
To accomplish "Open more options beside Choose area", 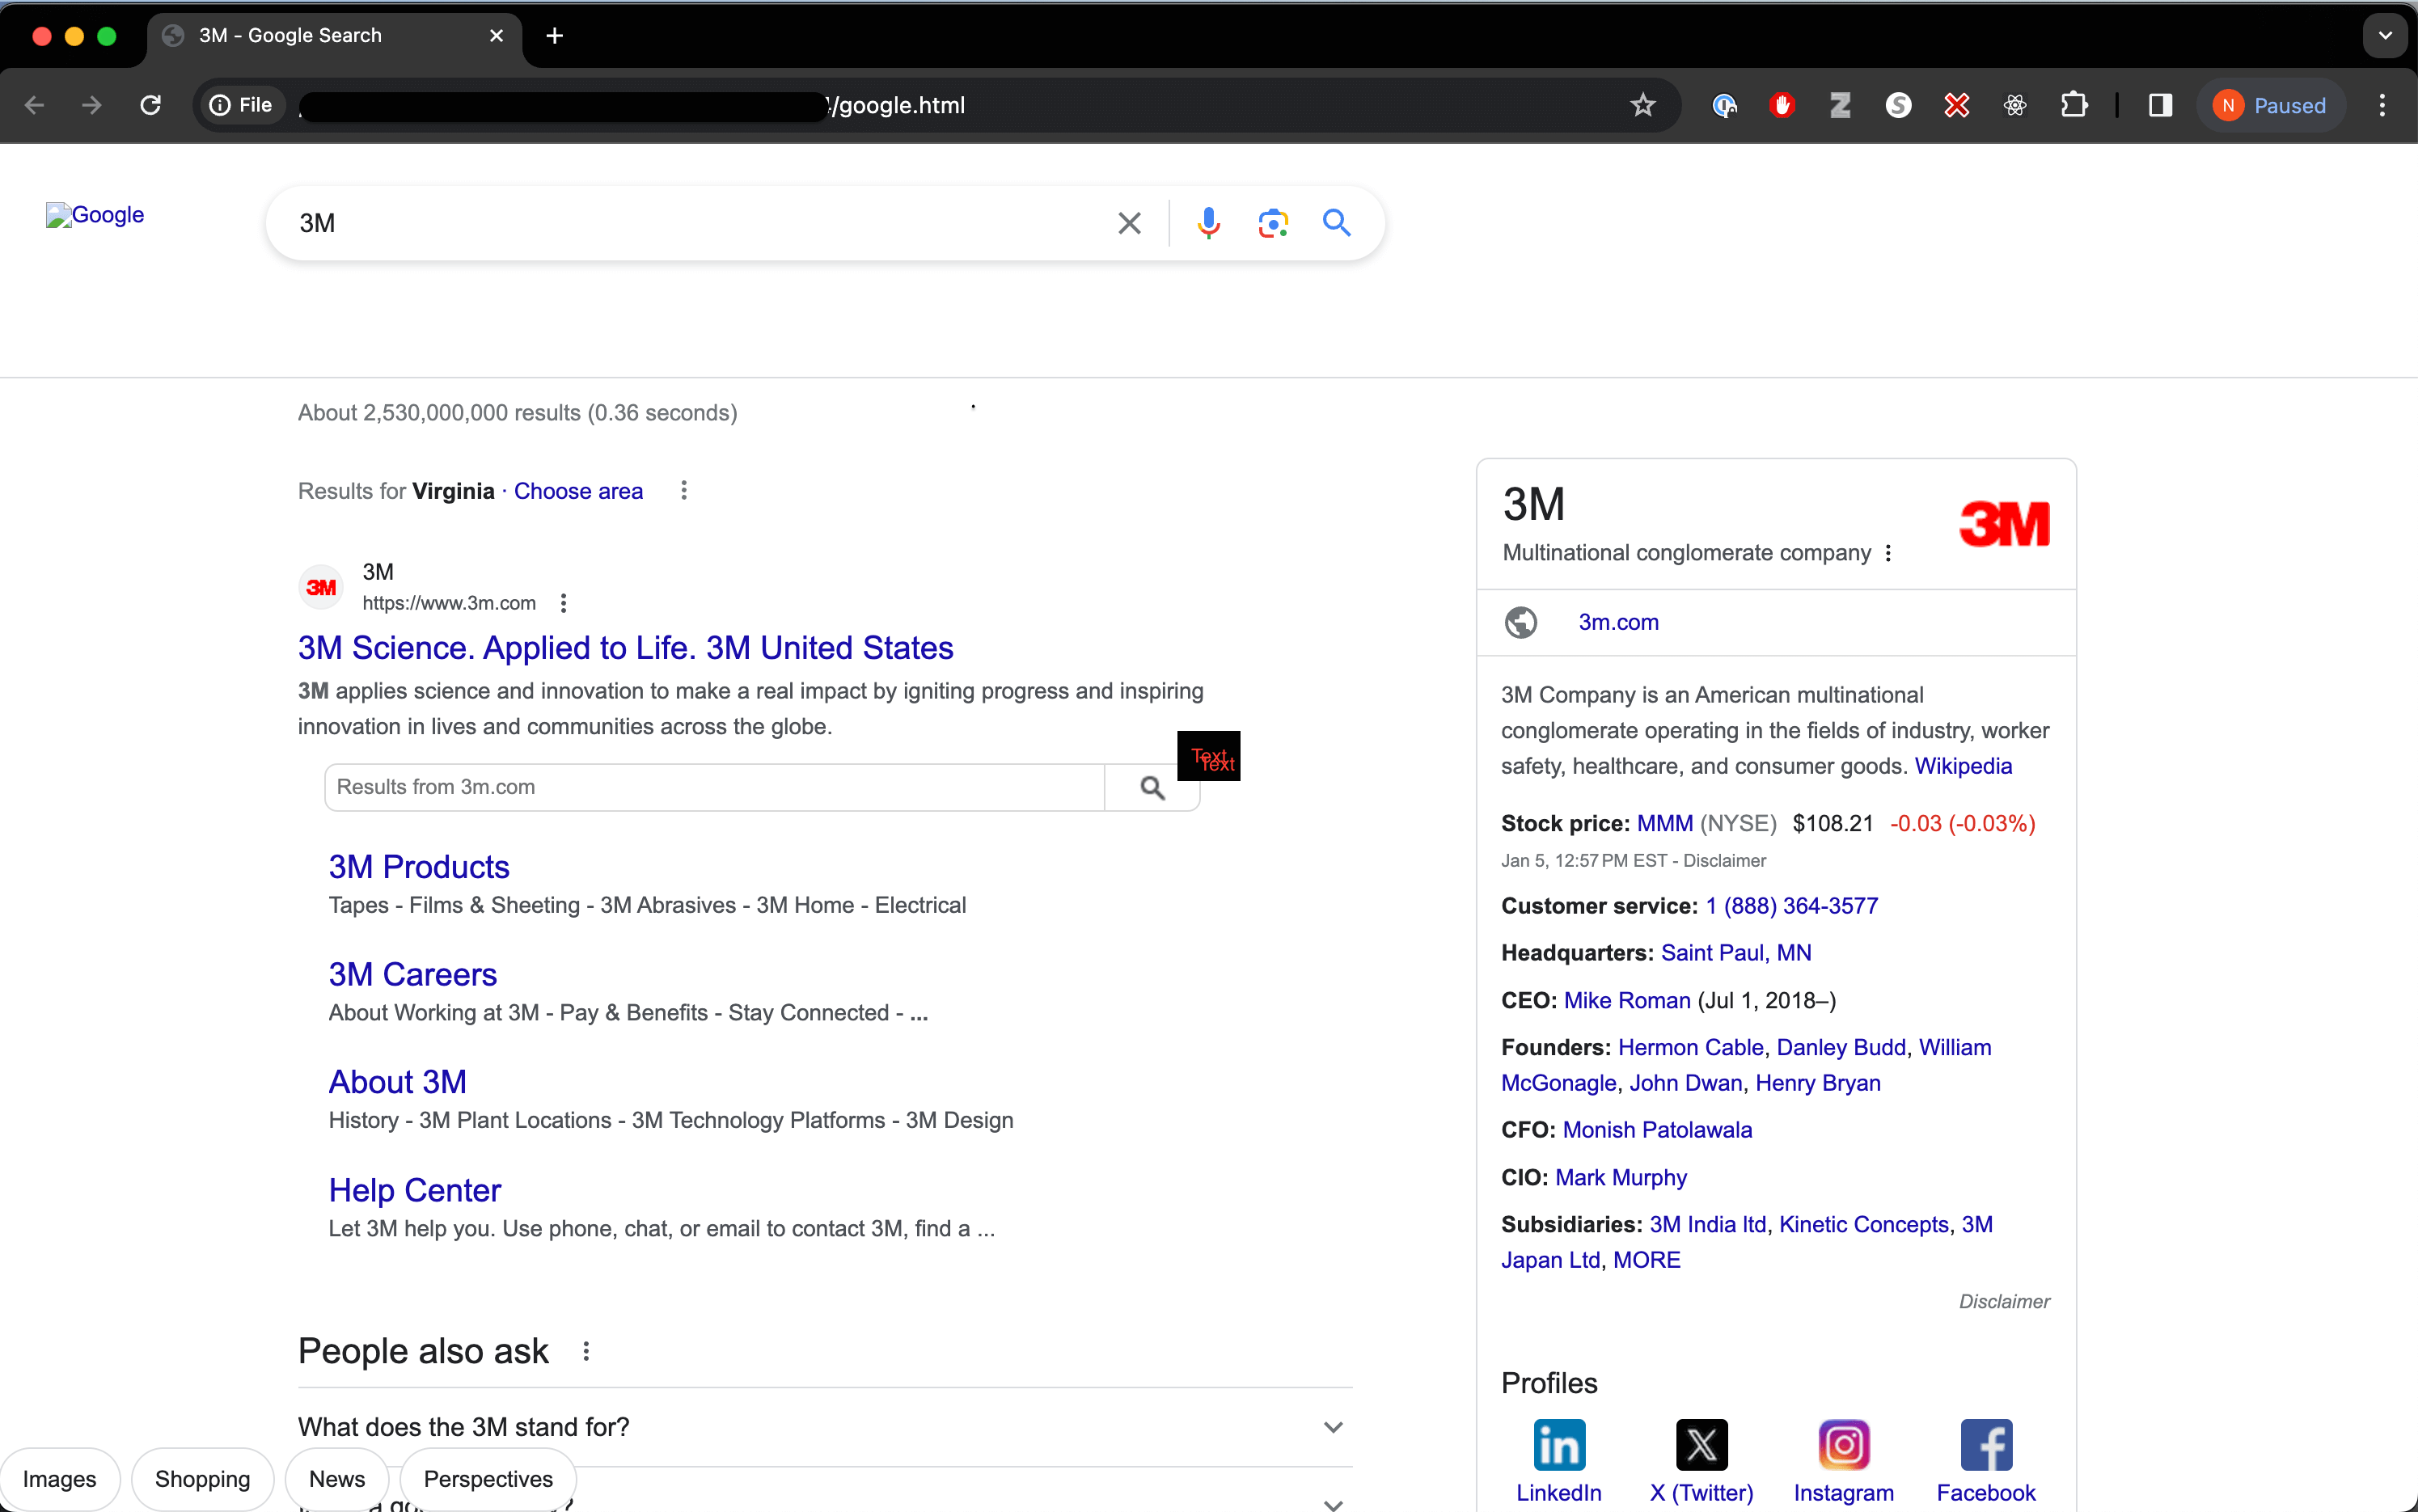I will click(x=684, y=490).
